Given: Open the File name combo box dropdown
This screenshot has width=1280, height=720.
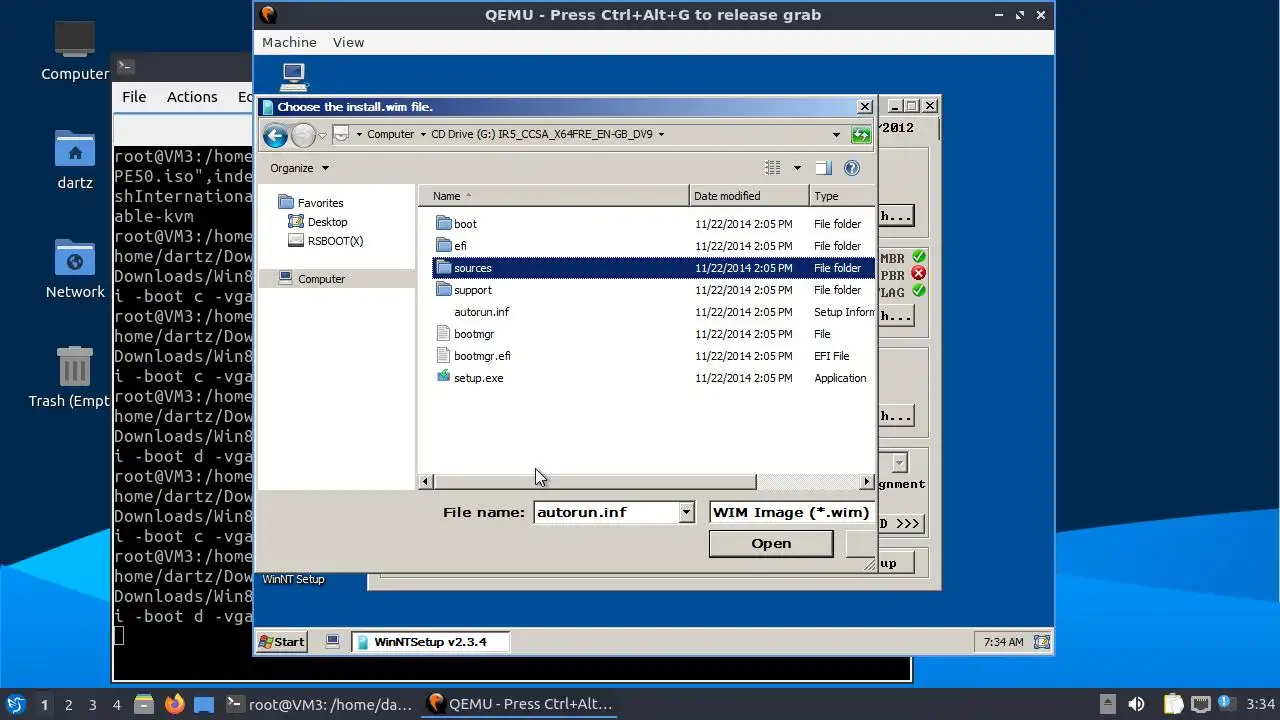Looking at the screenshot, I should [686, 512].
